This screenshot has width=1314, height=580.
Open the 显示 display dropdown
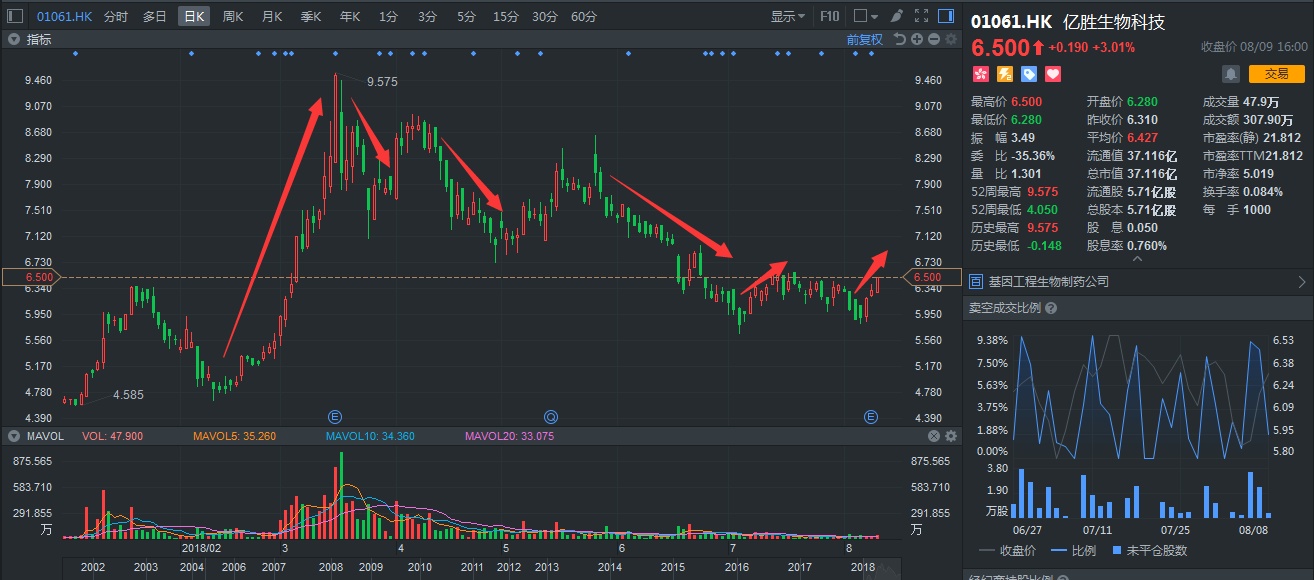pyautogui.click(x=788, y=16)
